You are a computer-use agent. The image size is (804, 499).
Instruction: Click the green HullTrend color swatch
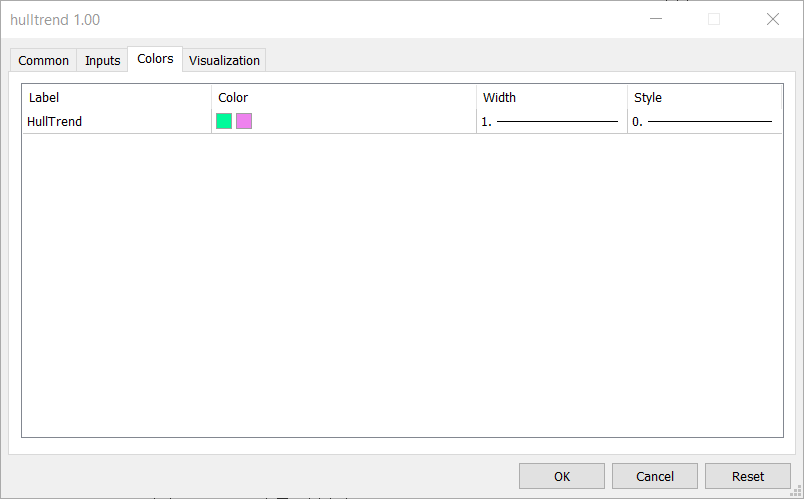coord(224,121)
